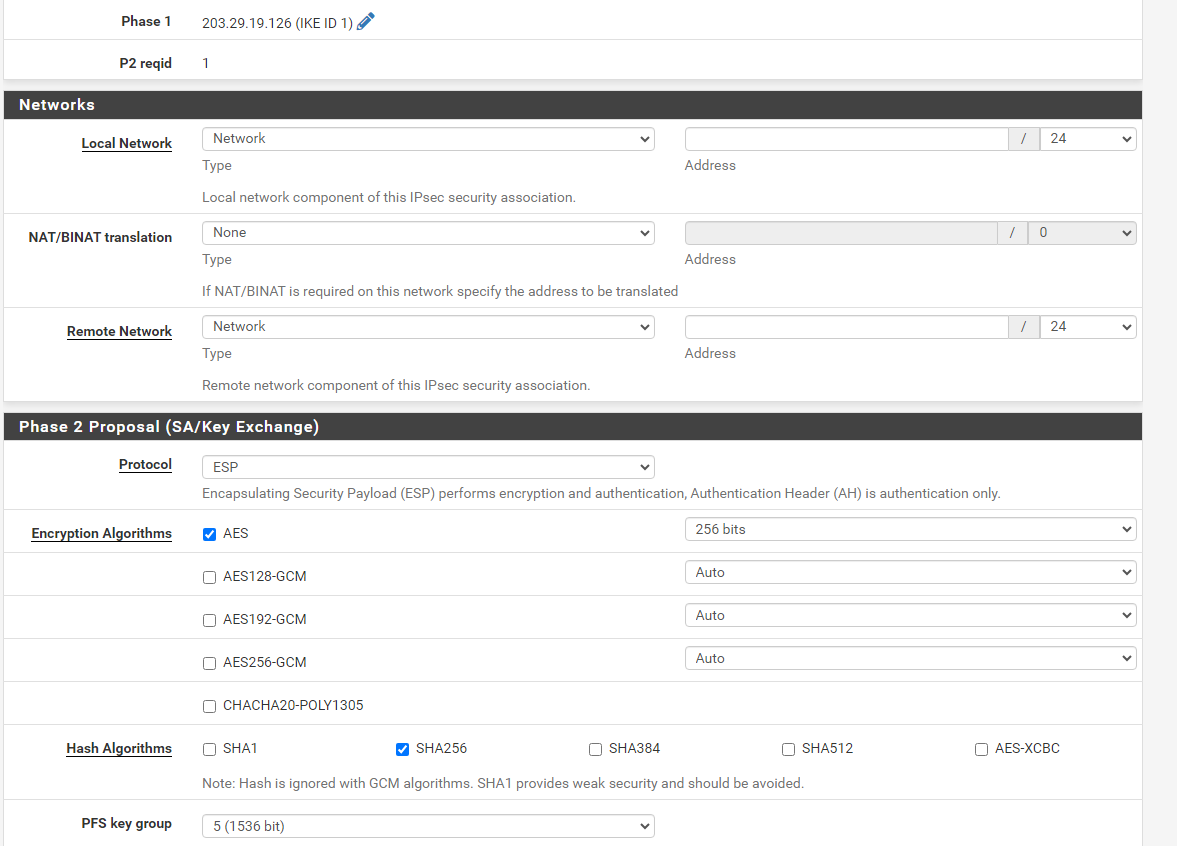Select the SHA384 hash checkbox

pyautogui.click(x=595, y=749)
